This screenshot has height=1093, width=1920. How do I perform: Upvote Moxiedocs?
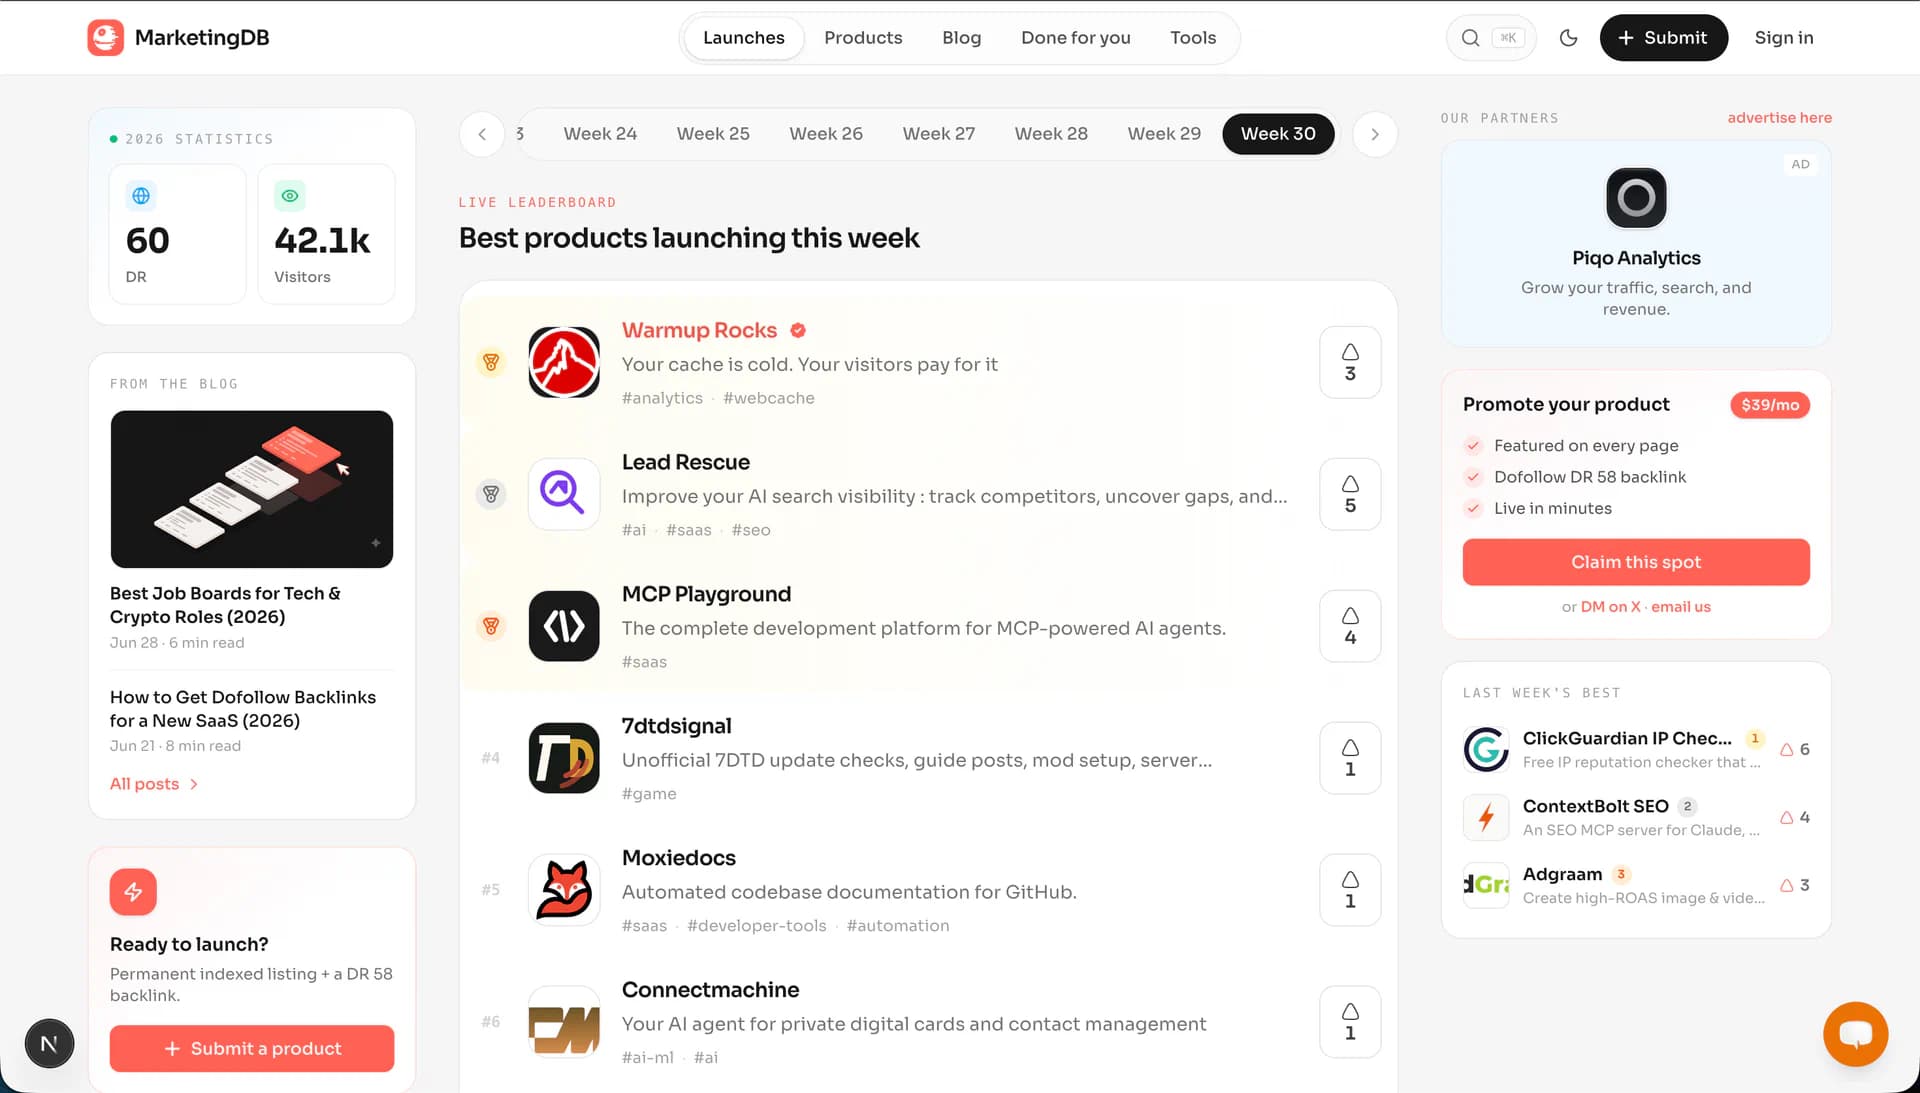click(1350, 890)
